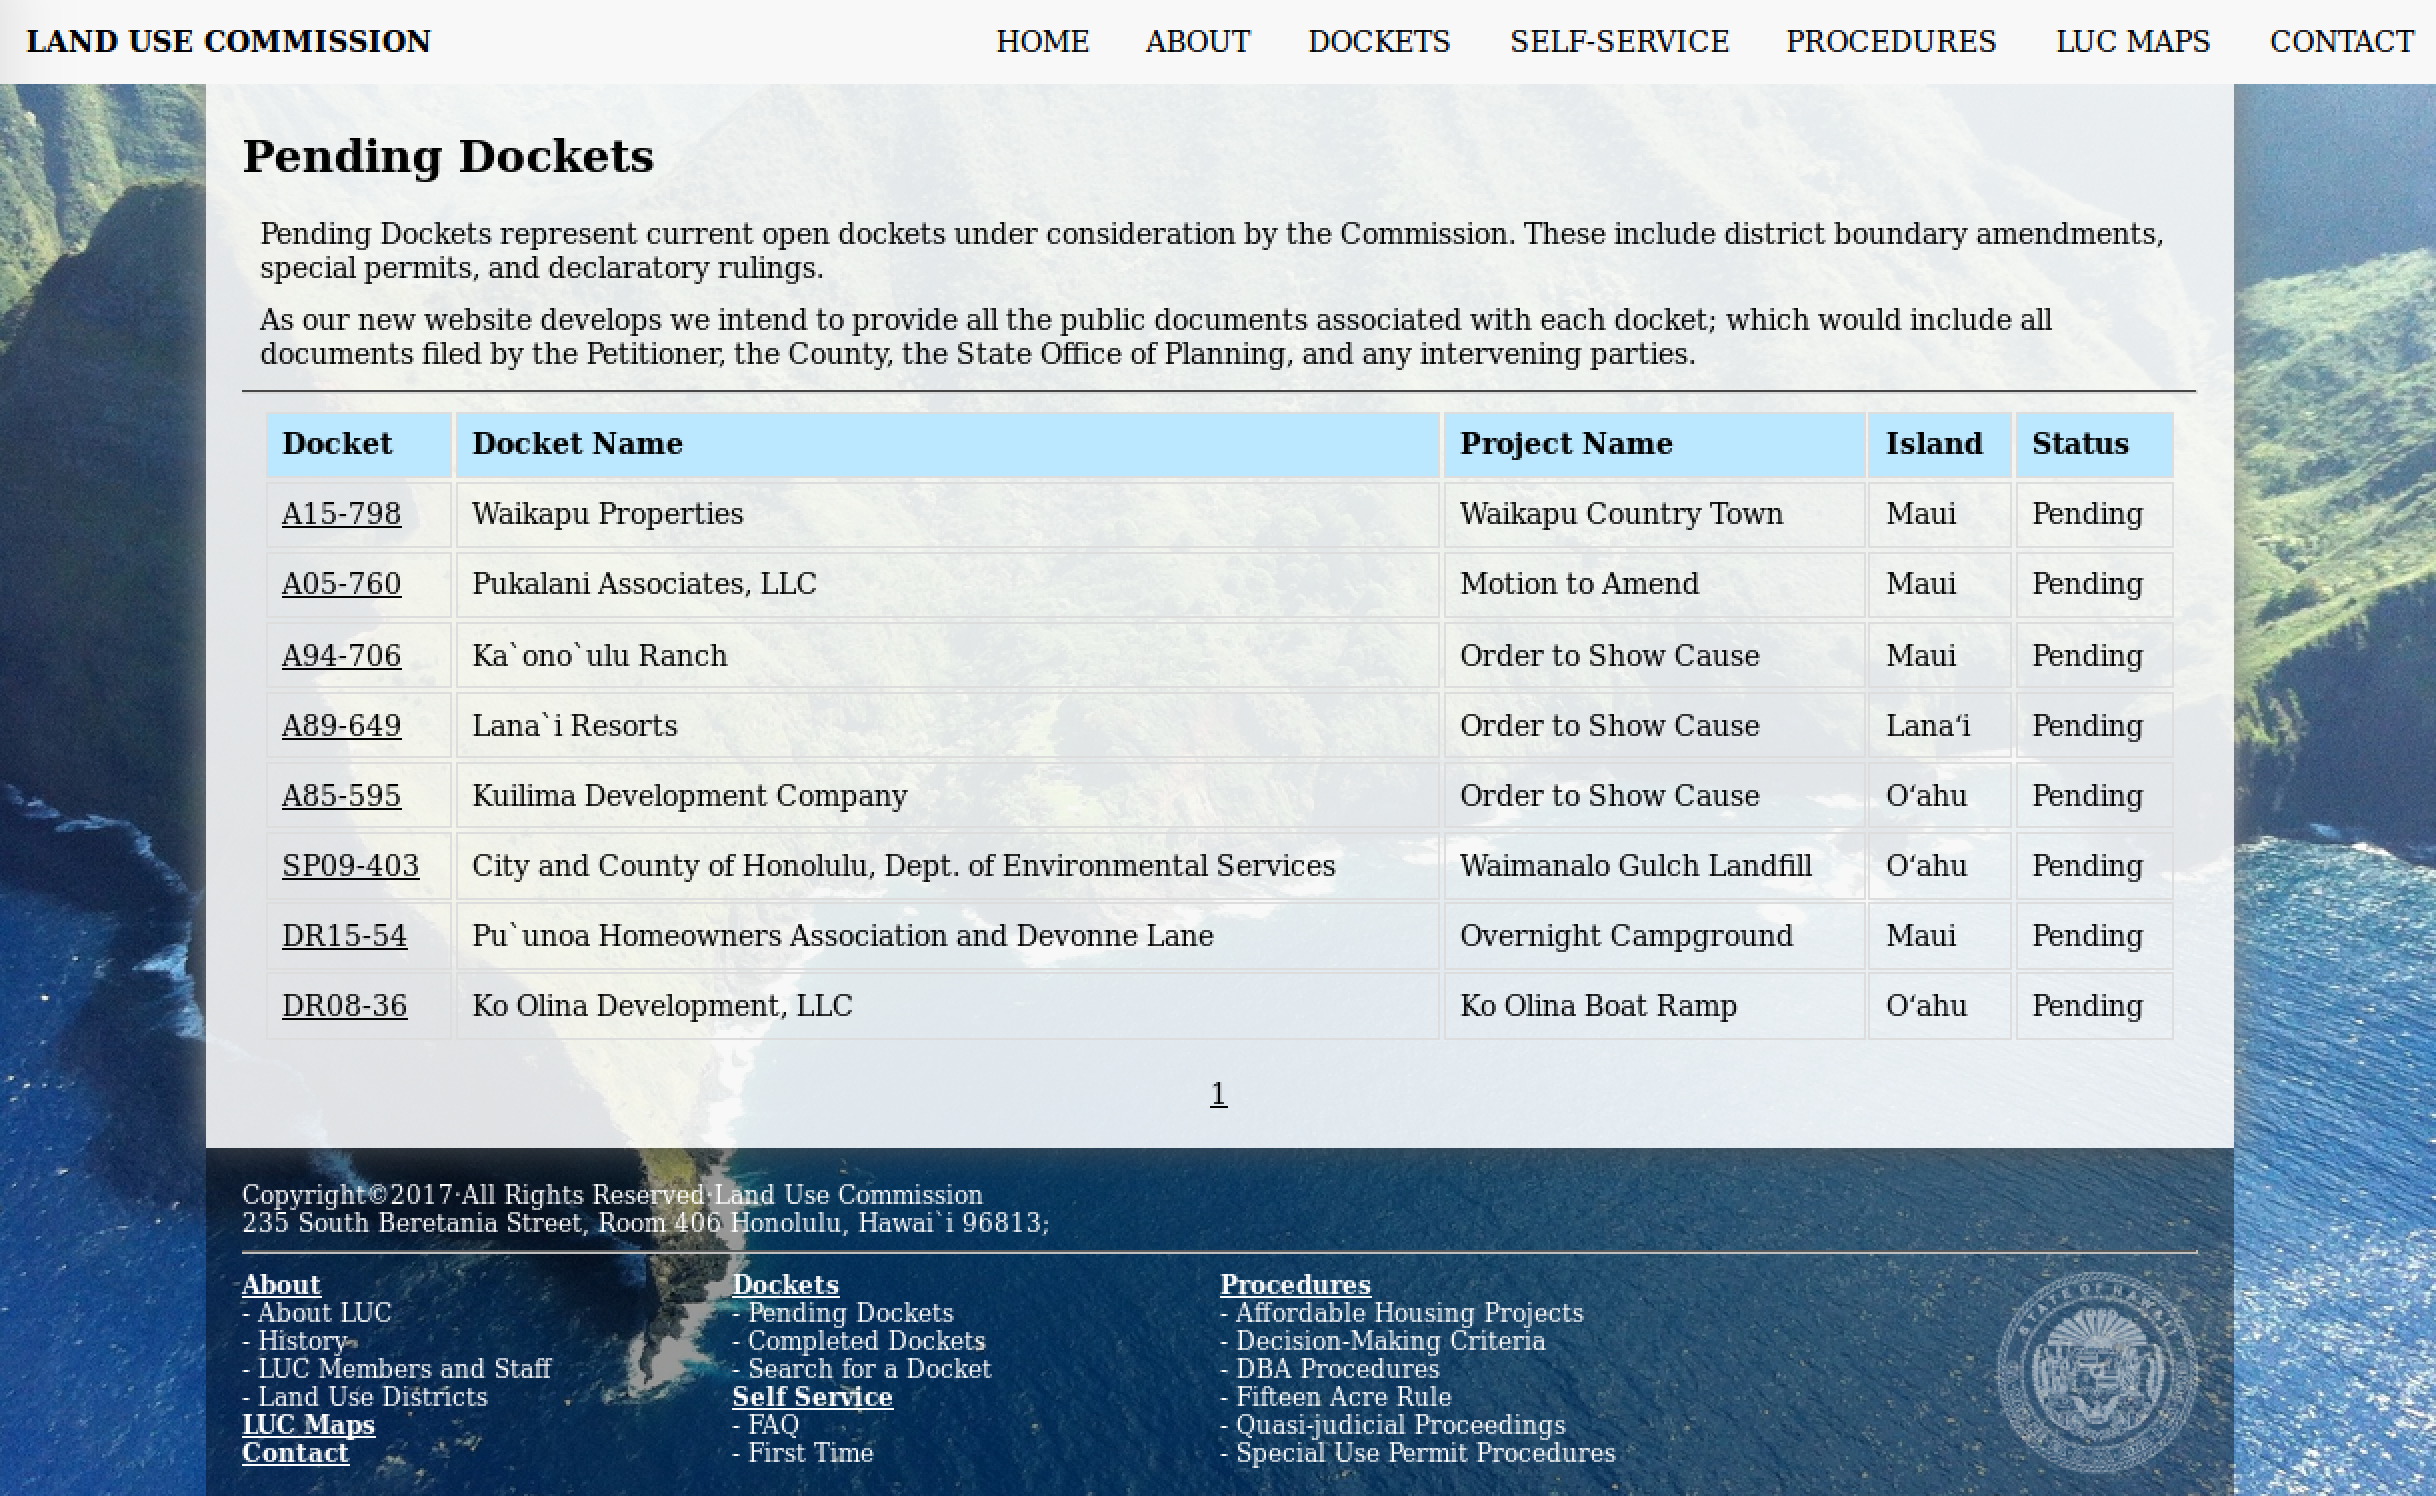Open the SELF-SERVICE navigation menu
The width and height of the screenshot is (2436, 1496).
(x=1618, y=42)
